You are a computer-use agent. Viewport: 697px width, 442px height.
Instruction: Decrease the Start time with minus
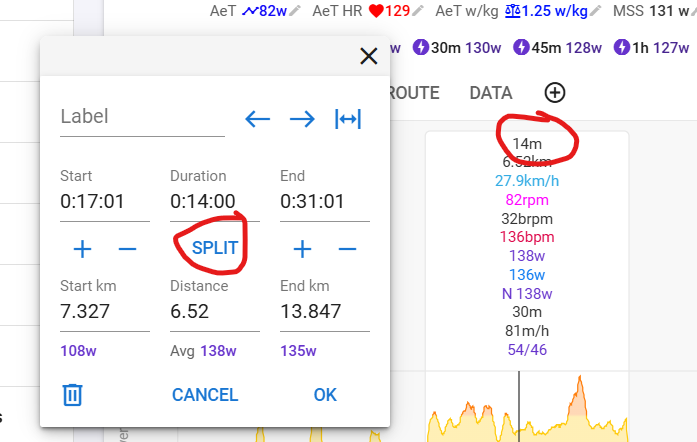127,249
